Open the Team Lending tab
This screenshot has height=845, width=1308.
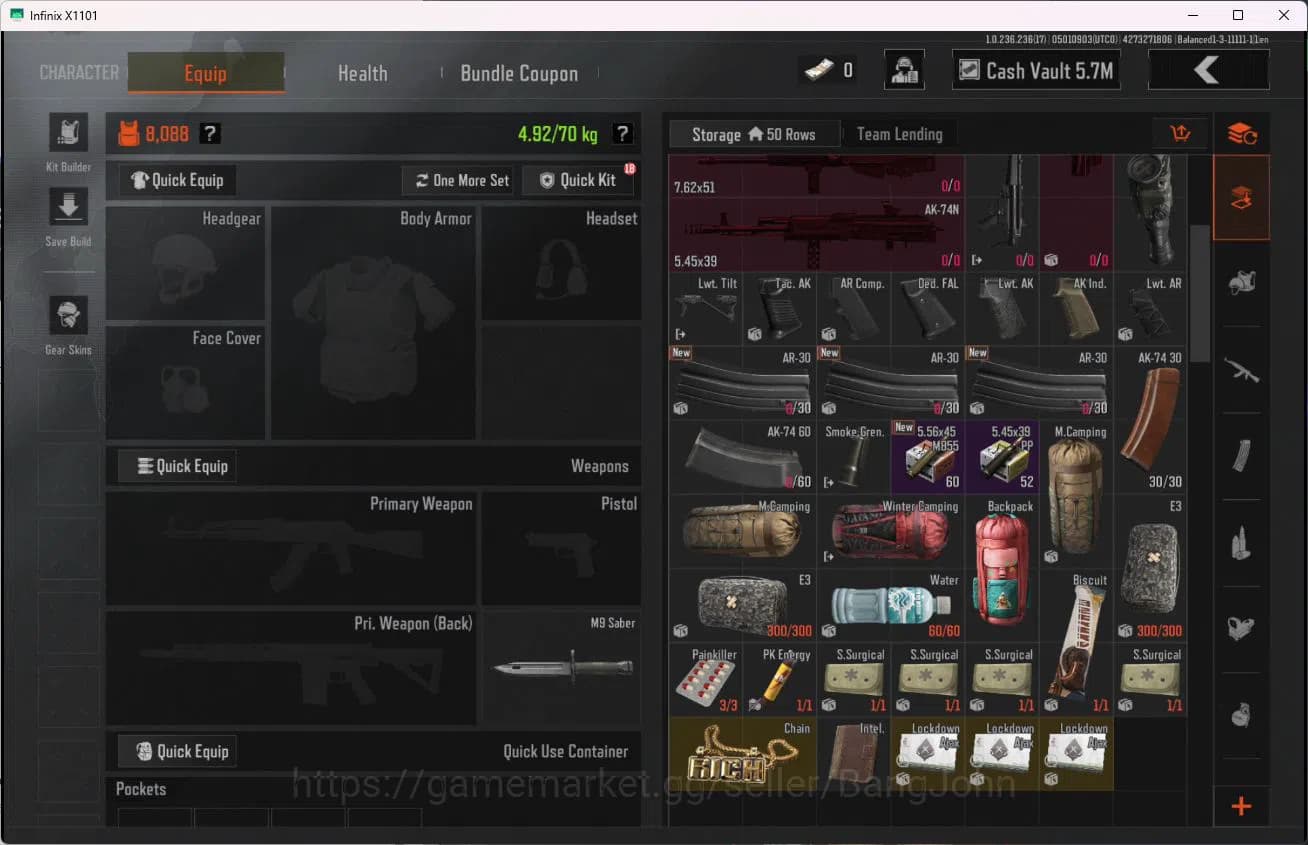[x=900, y=134]
